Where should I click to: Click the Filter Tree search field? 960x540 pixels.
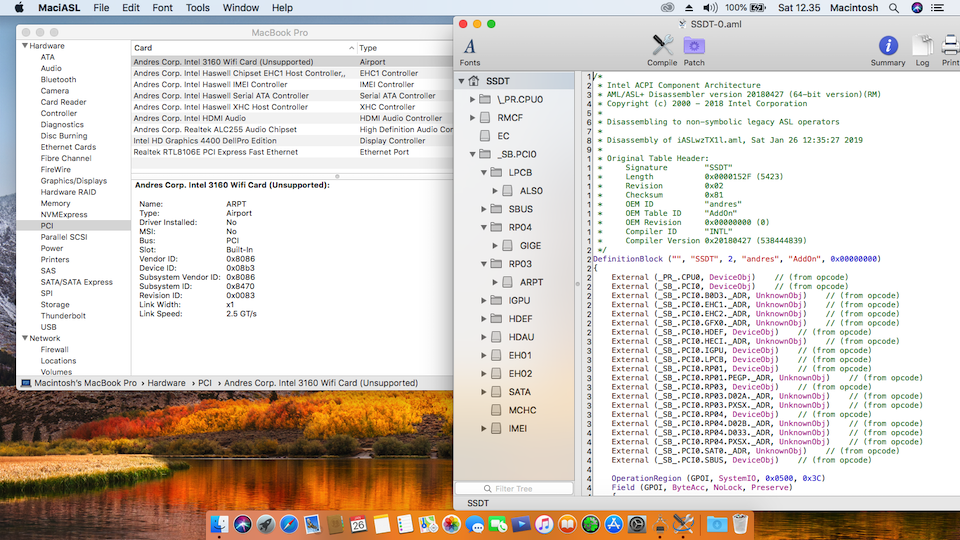[514, 489]
